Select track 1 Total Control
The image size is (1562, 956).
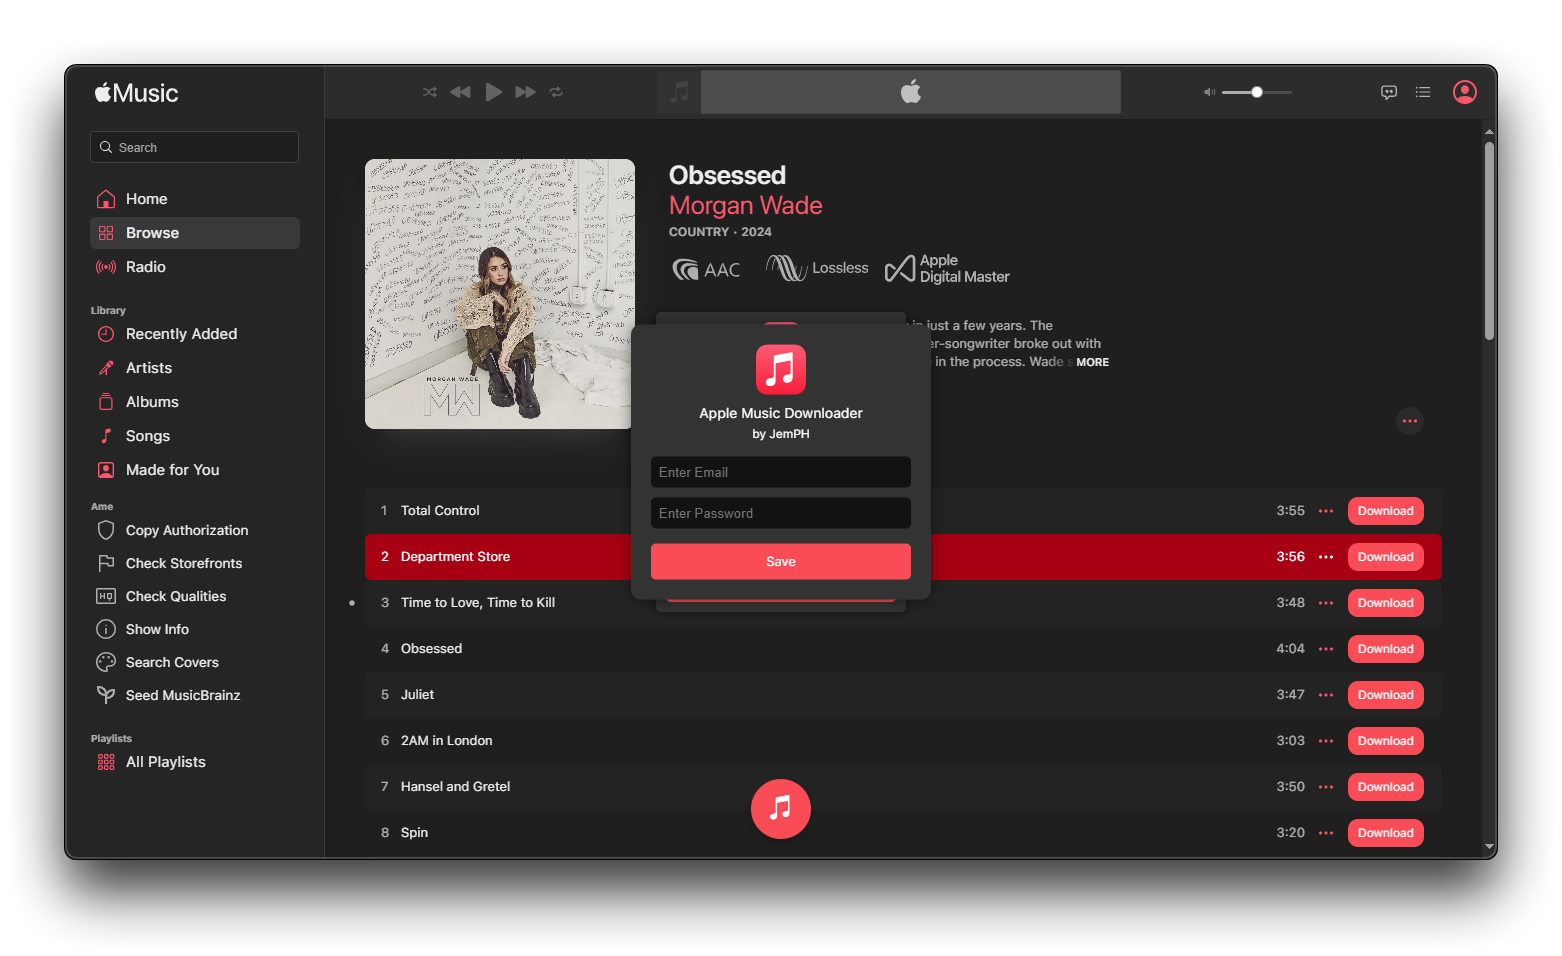(x=903, y=511)
